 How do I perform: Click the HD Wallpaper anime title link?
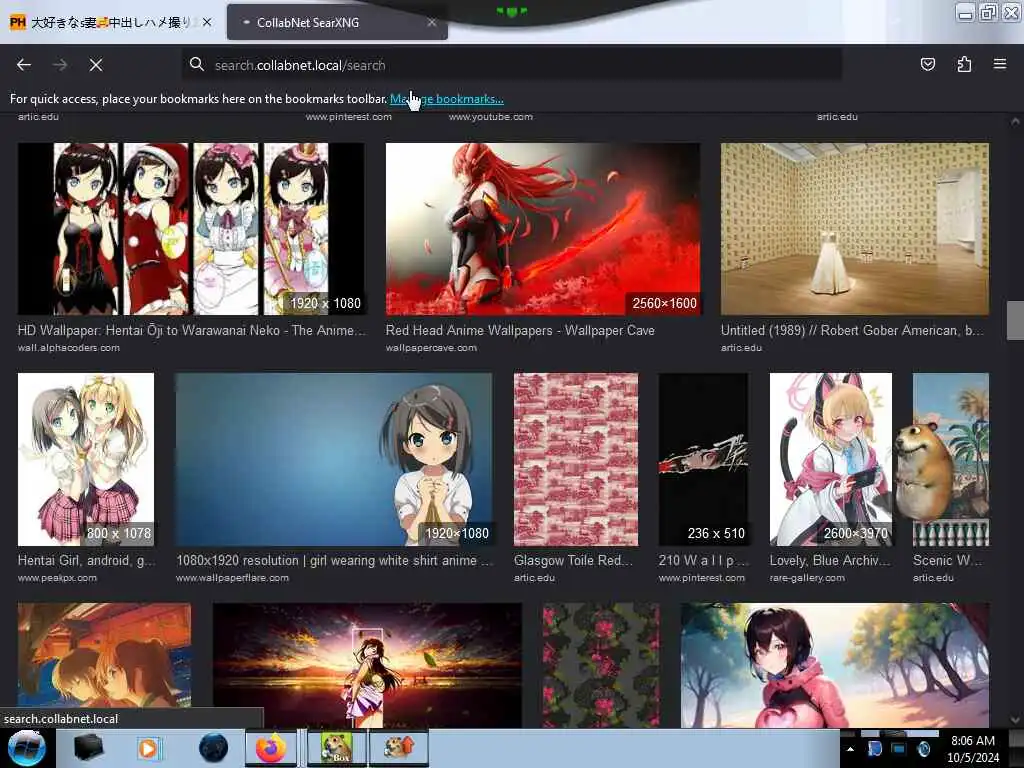(191, 330)
